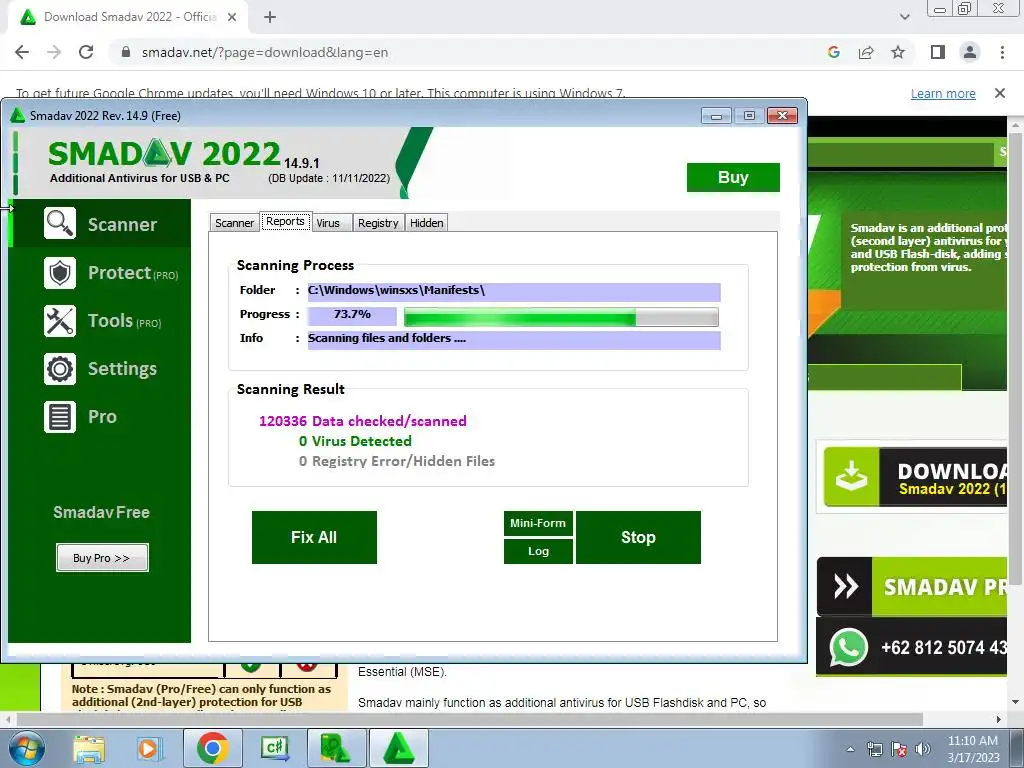
Task: Click the green search app taskbar icon
Action: click(x=336, y=748)
